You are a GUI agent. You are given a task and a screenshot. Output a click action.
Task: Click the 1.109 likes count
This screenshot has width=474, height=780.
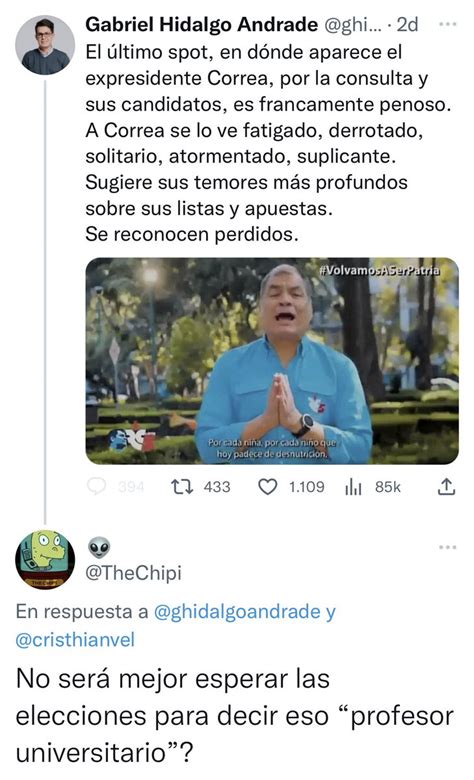tap(307, 487)
